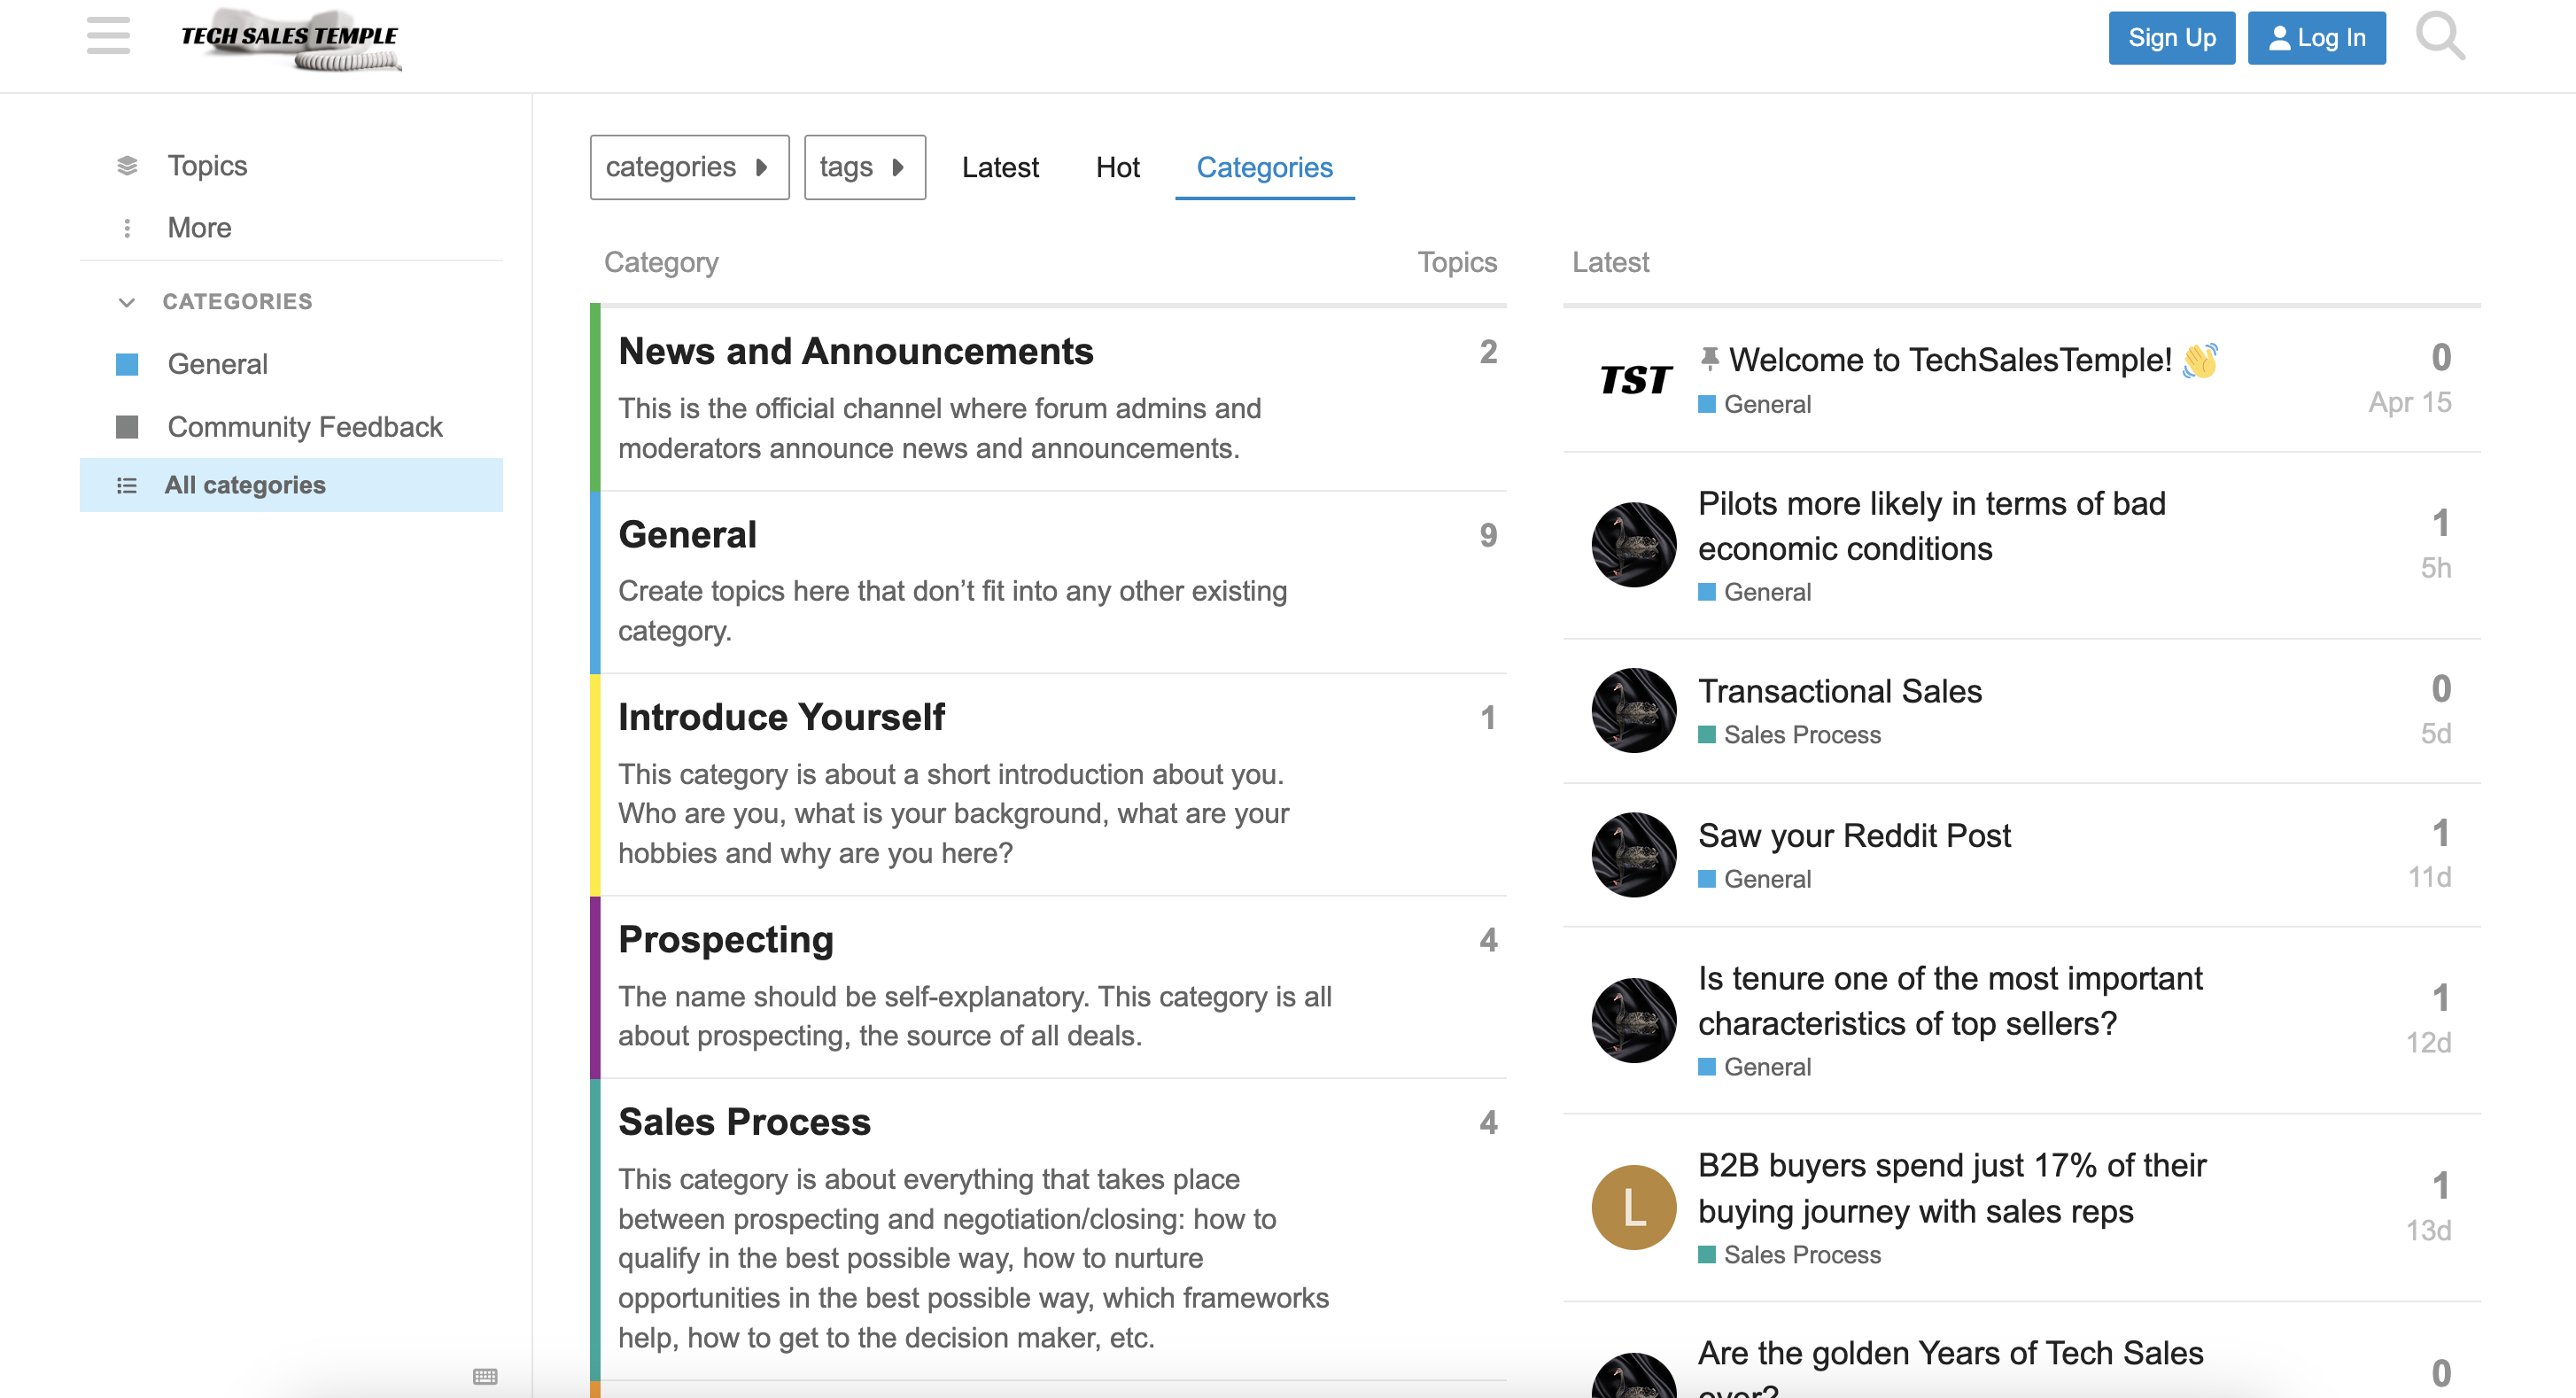
Task: Click the Topics column header
Action: click(1457, 262)
